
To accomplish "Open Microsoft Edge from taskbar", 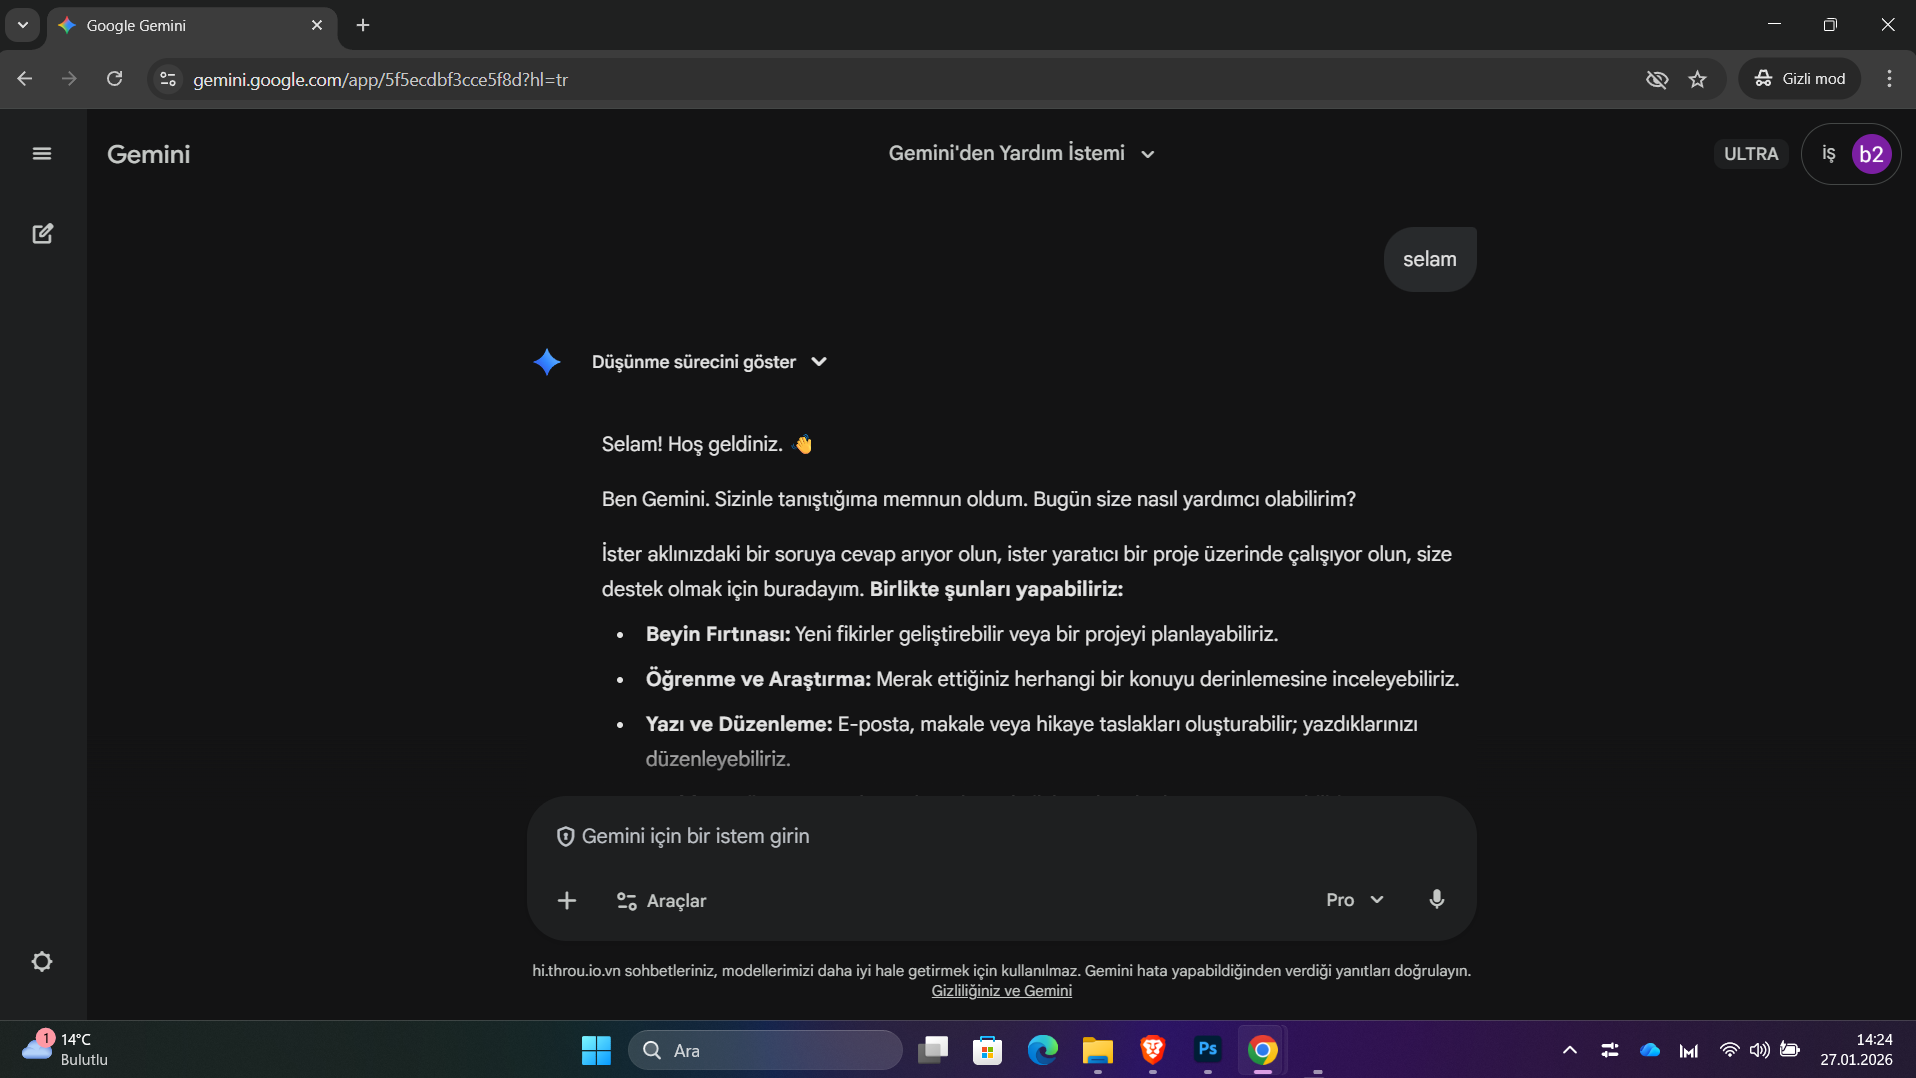I will click(x=1043, y=1050).
